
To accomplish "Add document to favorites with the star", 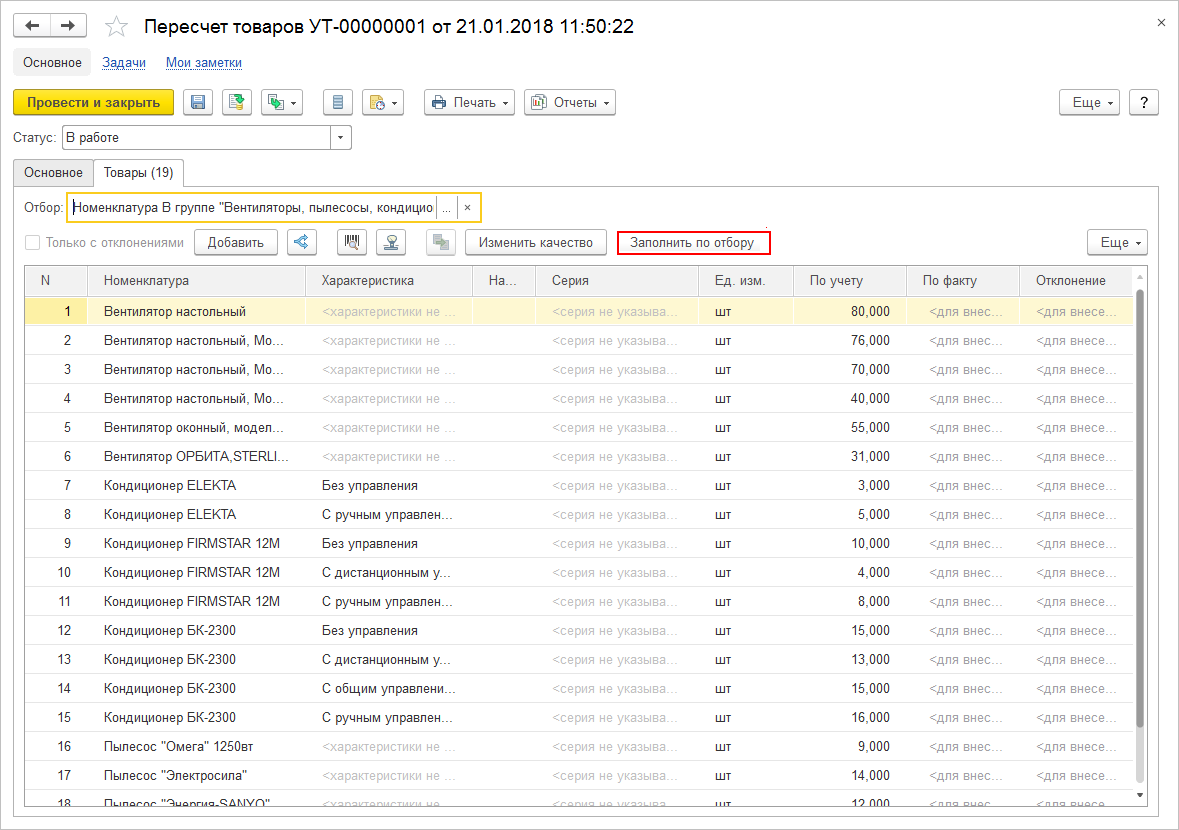I will click(x=116, y=27).
